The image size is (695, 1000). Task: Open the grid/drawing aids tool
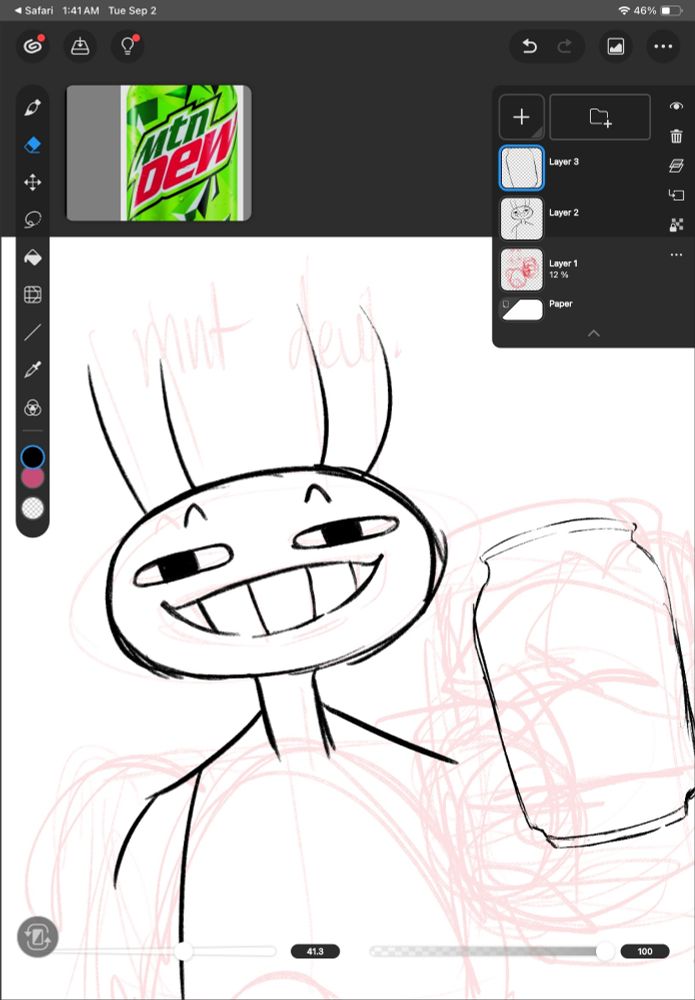pyautogui.click(x=33, y=295)
